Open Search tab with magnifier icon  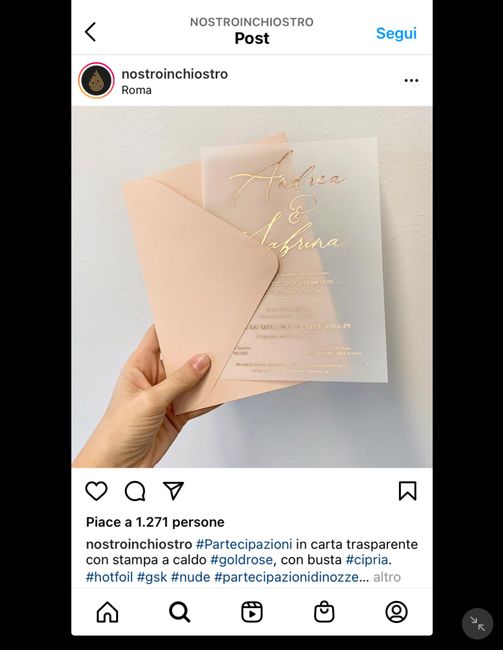[x=180, y=612]
